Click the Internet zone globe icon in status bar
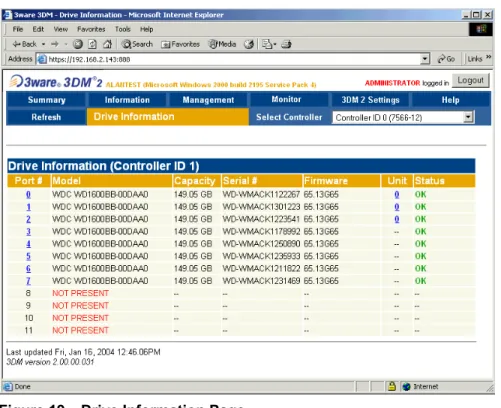 tap(406, 387)
